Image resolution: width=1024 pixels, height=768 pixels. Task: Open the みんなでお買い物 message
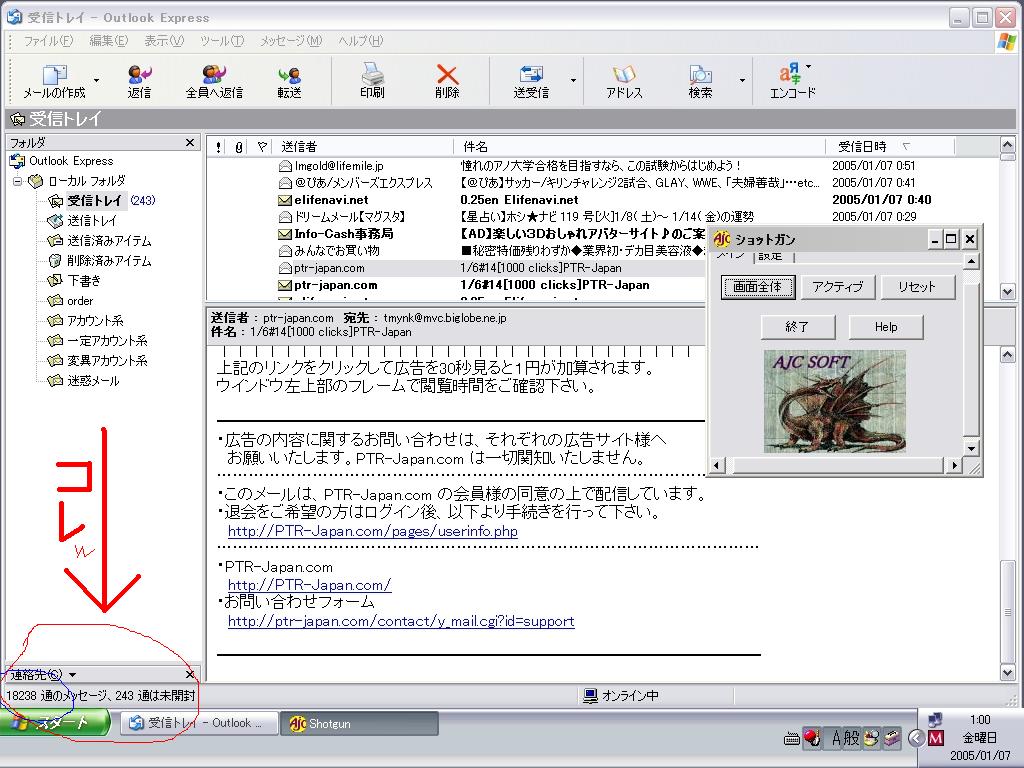coord(457,251)
